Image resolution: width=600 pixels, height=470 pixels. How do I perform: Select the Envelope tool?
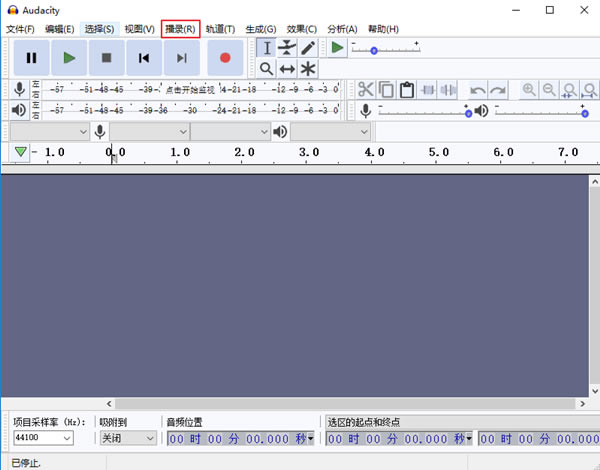click(x=287, y=48)
